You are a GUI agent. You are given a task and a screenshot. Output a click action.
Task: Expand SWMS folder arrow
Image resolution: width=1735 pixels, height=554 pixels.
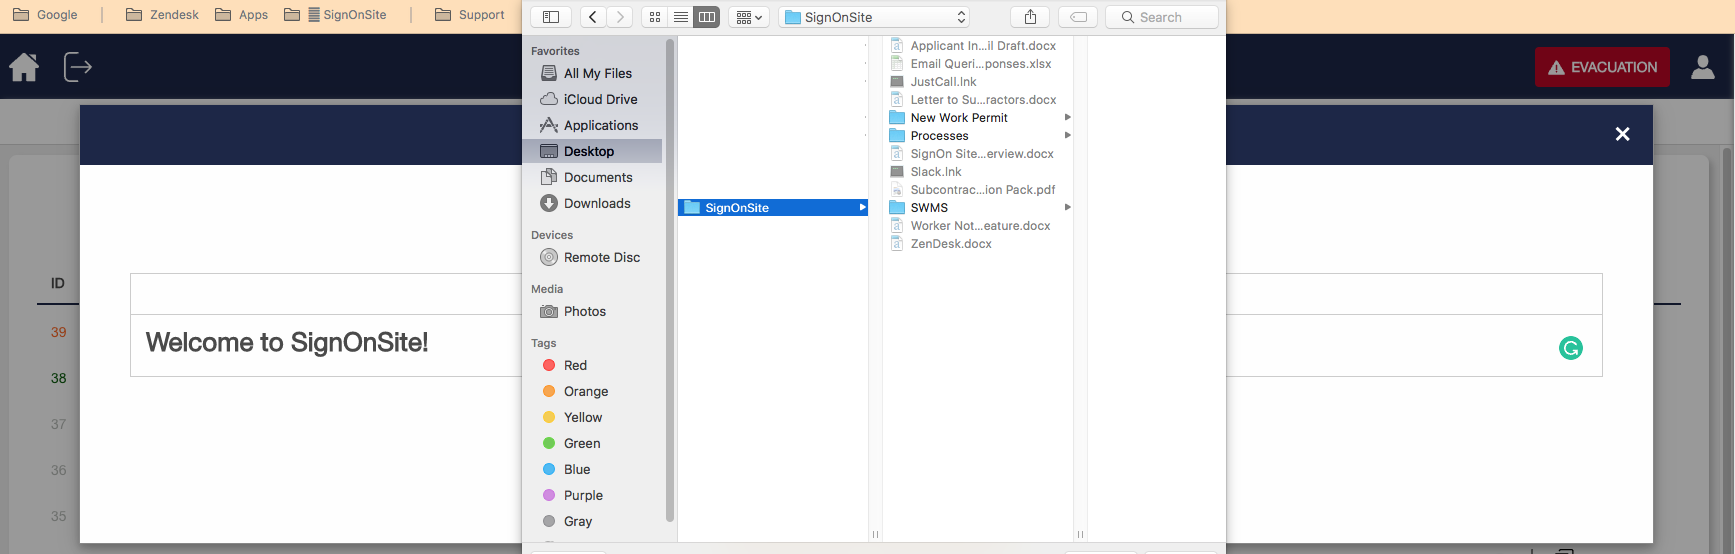tap(1068, 208)
